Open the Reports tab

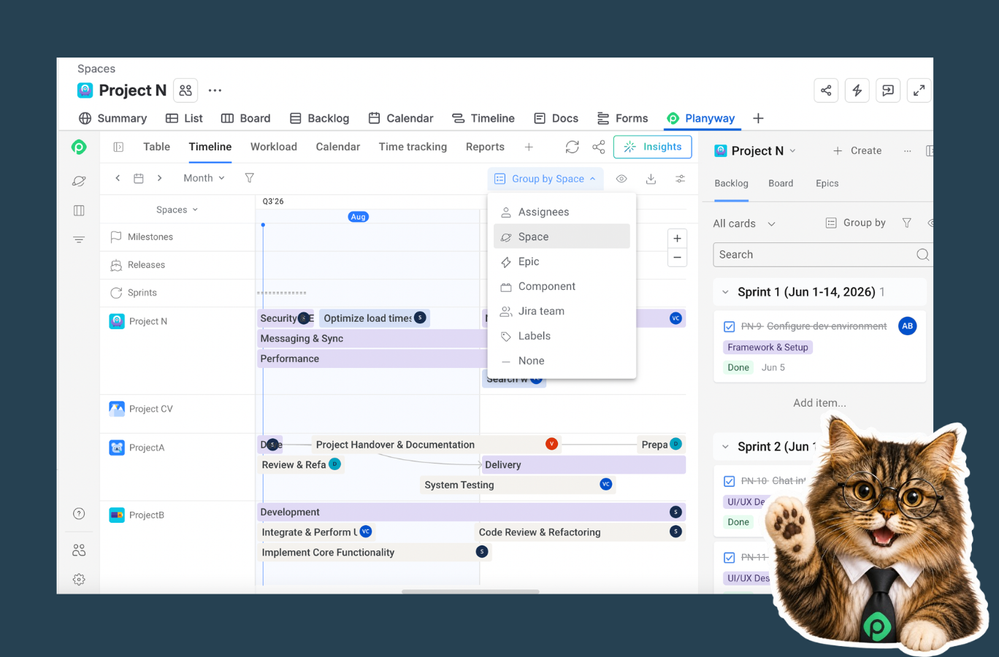485,147
